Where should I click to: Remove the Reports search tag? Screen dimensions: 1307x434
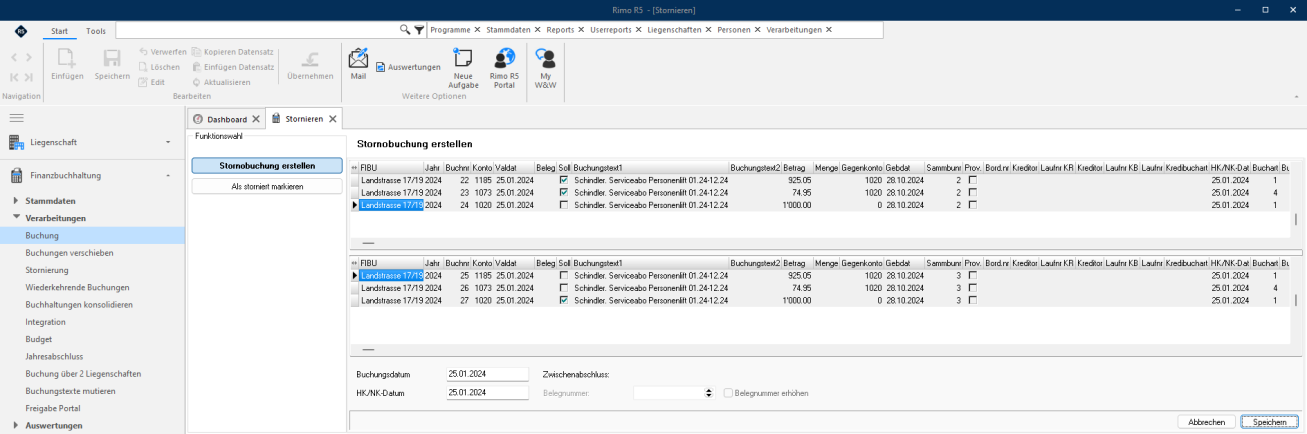point(580,30)
